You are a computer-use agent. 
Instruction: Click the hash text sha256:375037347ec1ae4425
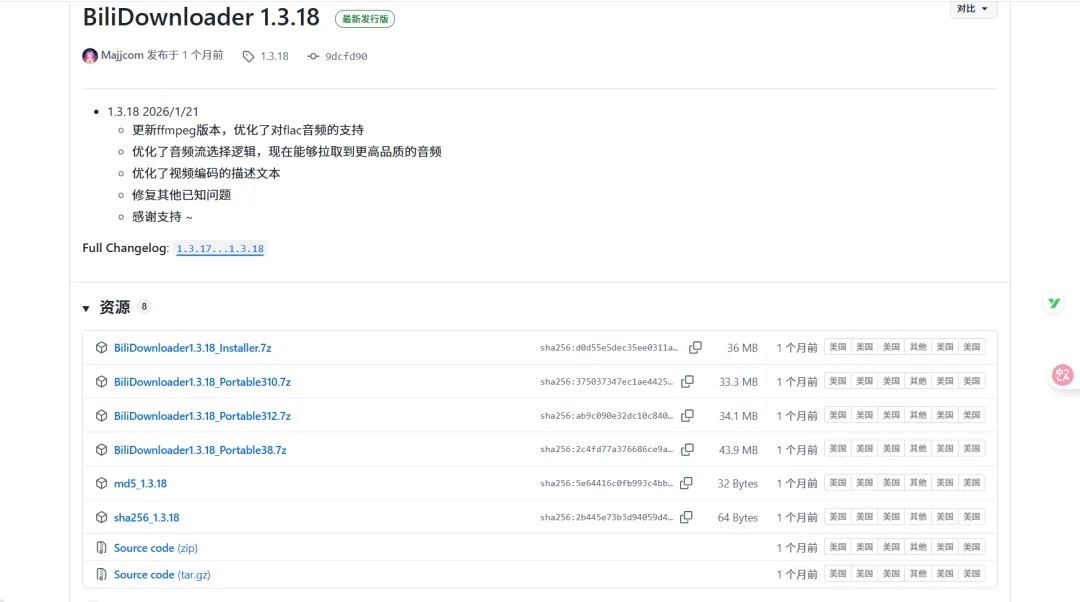[606, 382]
